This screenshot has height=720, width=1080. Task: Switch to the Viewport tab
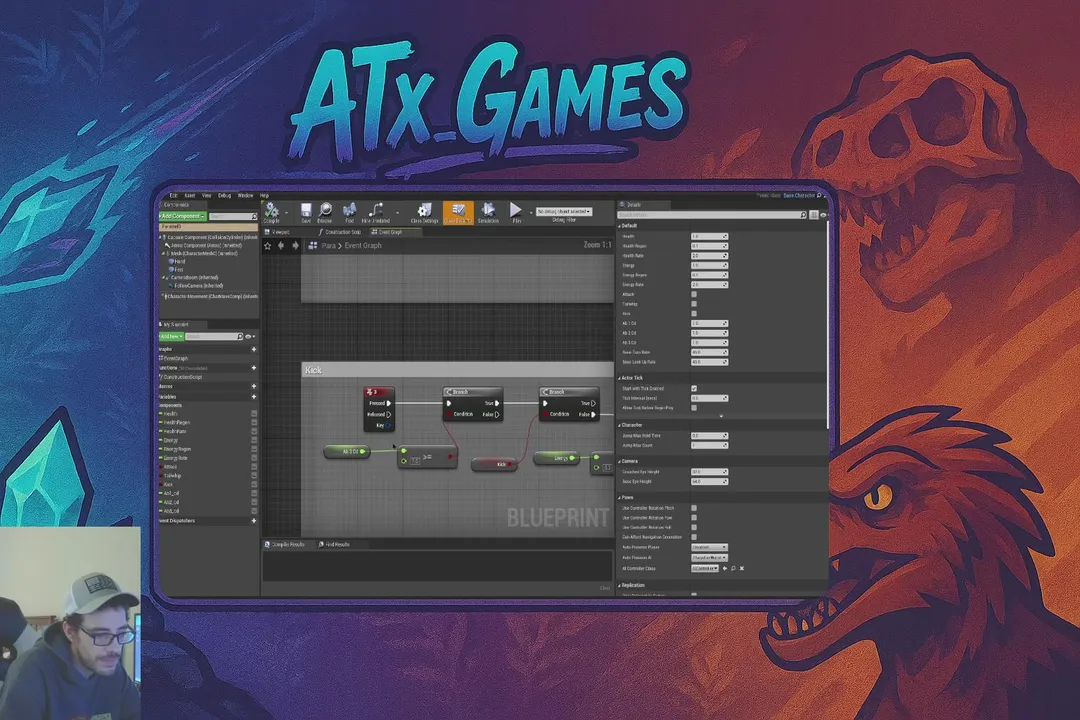pos(278,232)
